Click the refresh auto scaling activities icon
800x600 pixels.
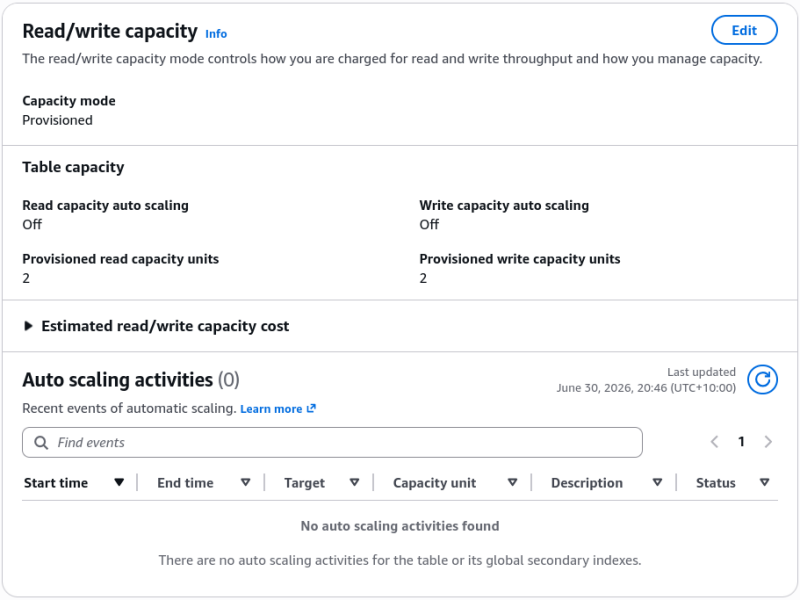(762, 380)
